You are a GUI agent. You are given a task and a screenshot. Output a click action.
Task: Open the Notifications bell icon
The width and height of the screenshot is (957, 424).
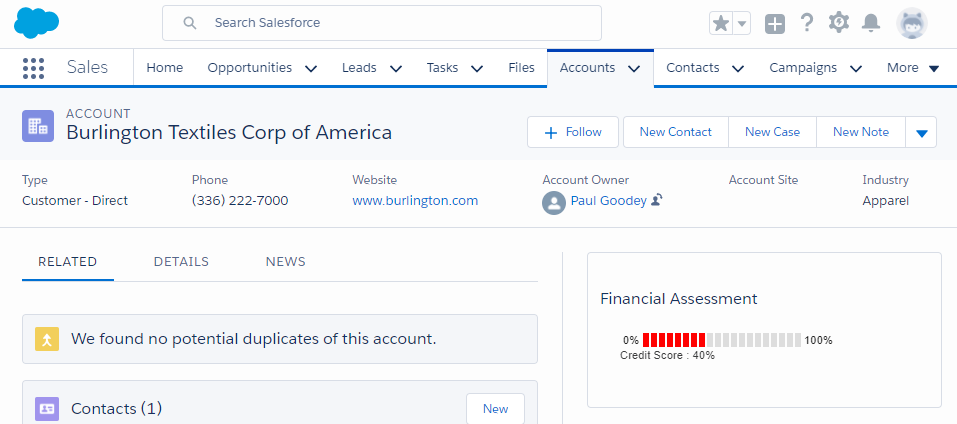[x=871, y=23]
